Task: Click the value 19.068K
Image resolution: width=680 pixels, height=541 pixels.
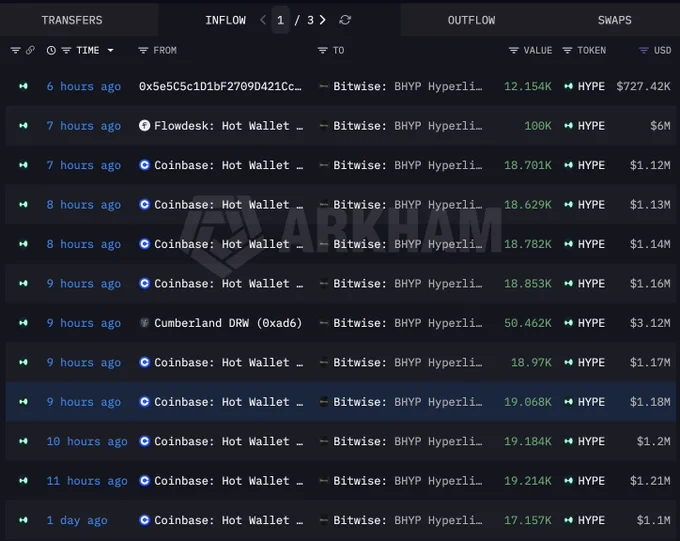Action: click(528, 402)
